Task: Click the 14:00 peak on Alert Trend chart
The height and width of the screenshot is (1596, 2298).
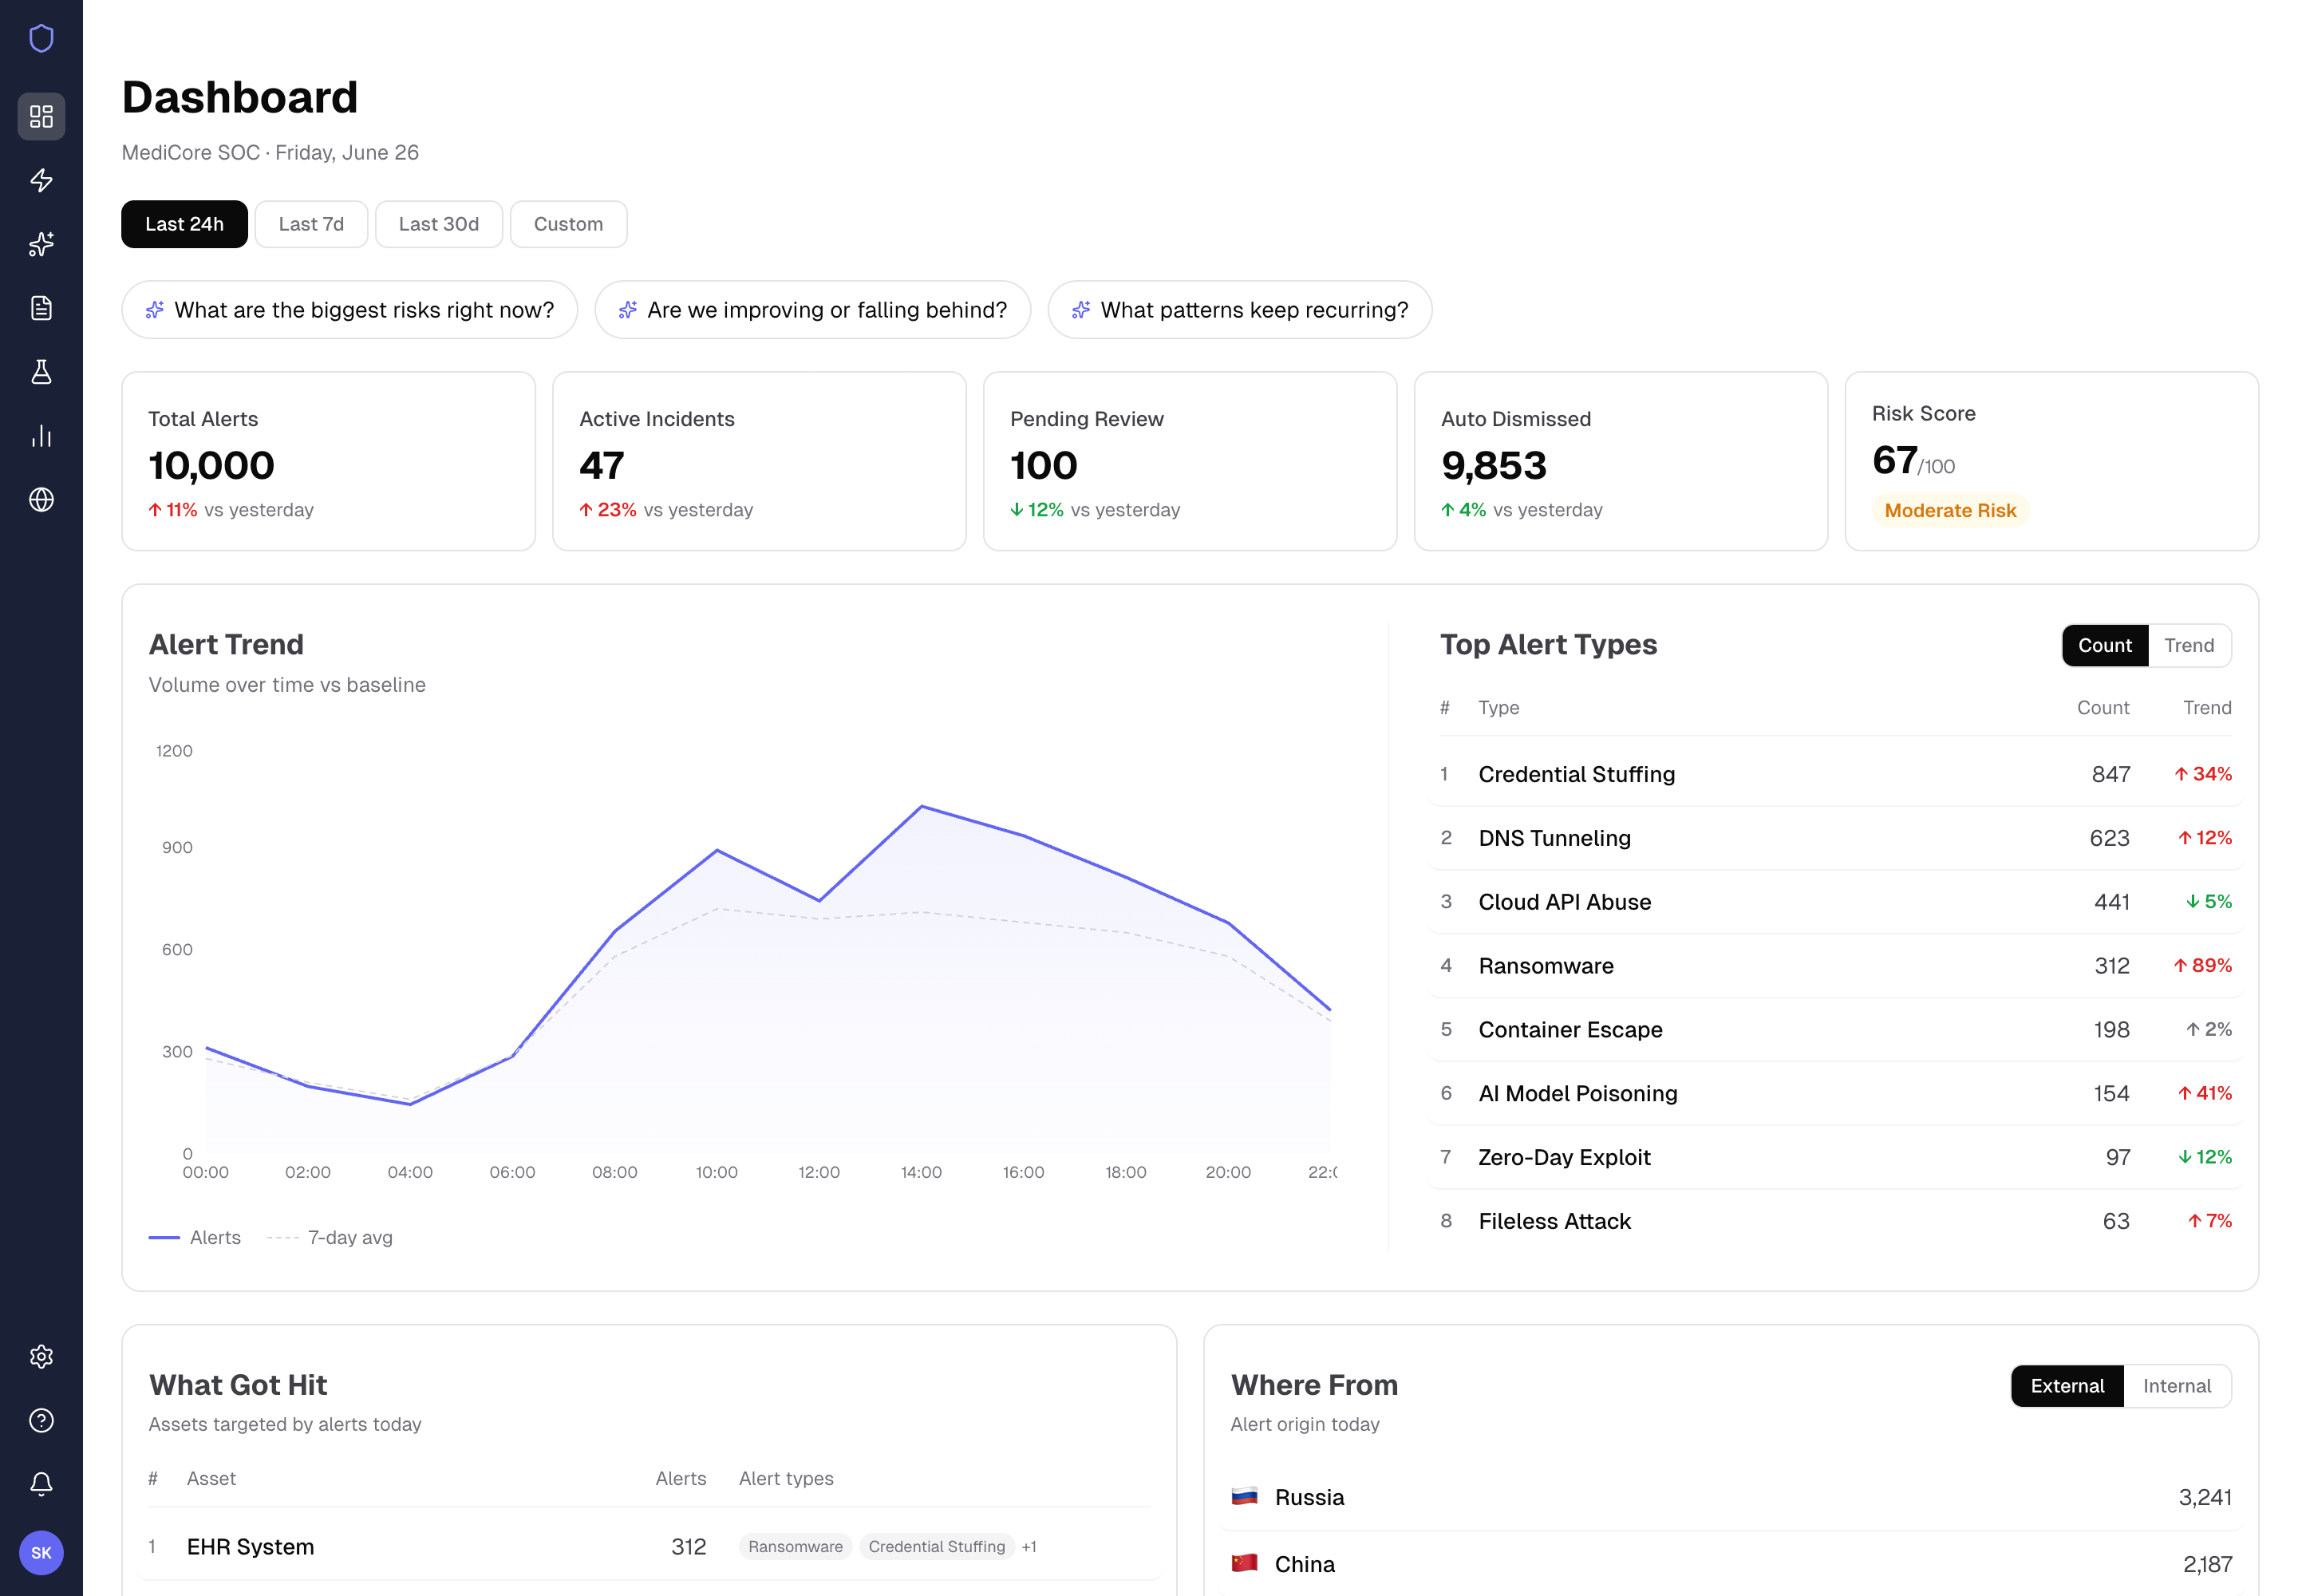Action: tap(921, 806)
